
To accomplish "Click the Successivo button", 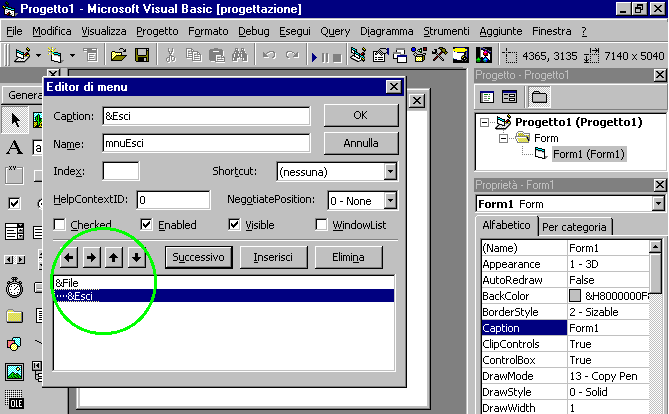I will pyautogui.click(x=198, y=257).
